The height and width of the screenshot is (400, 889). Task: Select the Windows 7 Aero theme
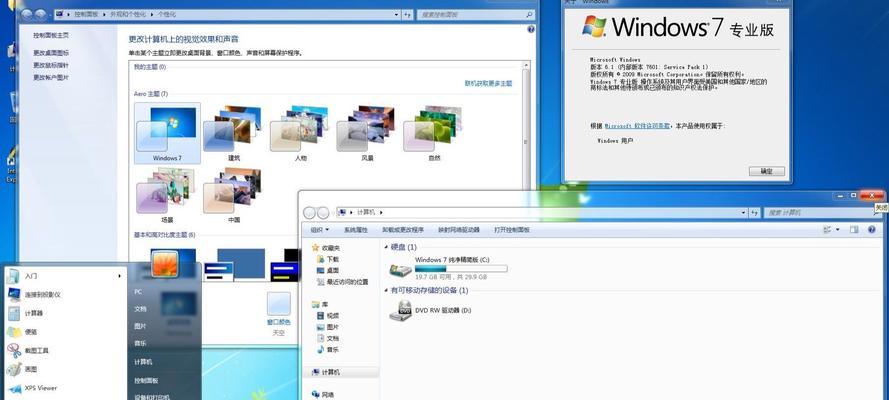point(167,134)
